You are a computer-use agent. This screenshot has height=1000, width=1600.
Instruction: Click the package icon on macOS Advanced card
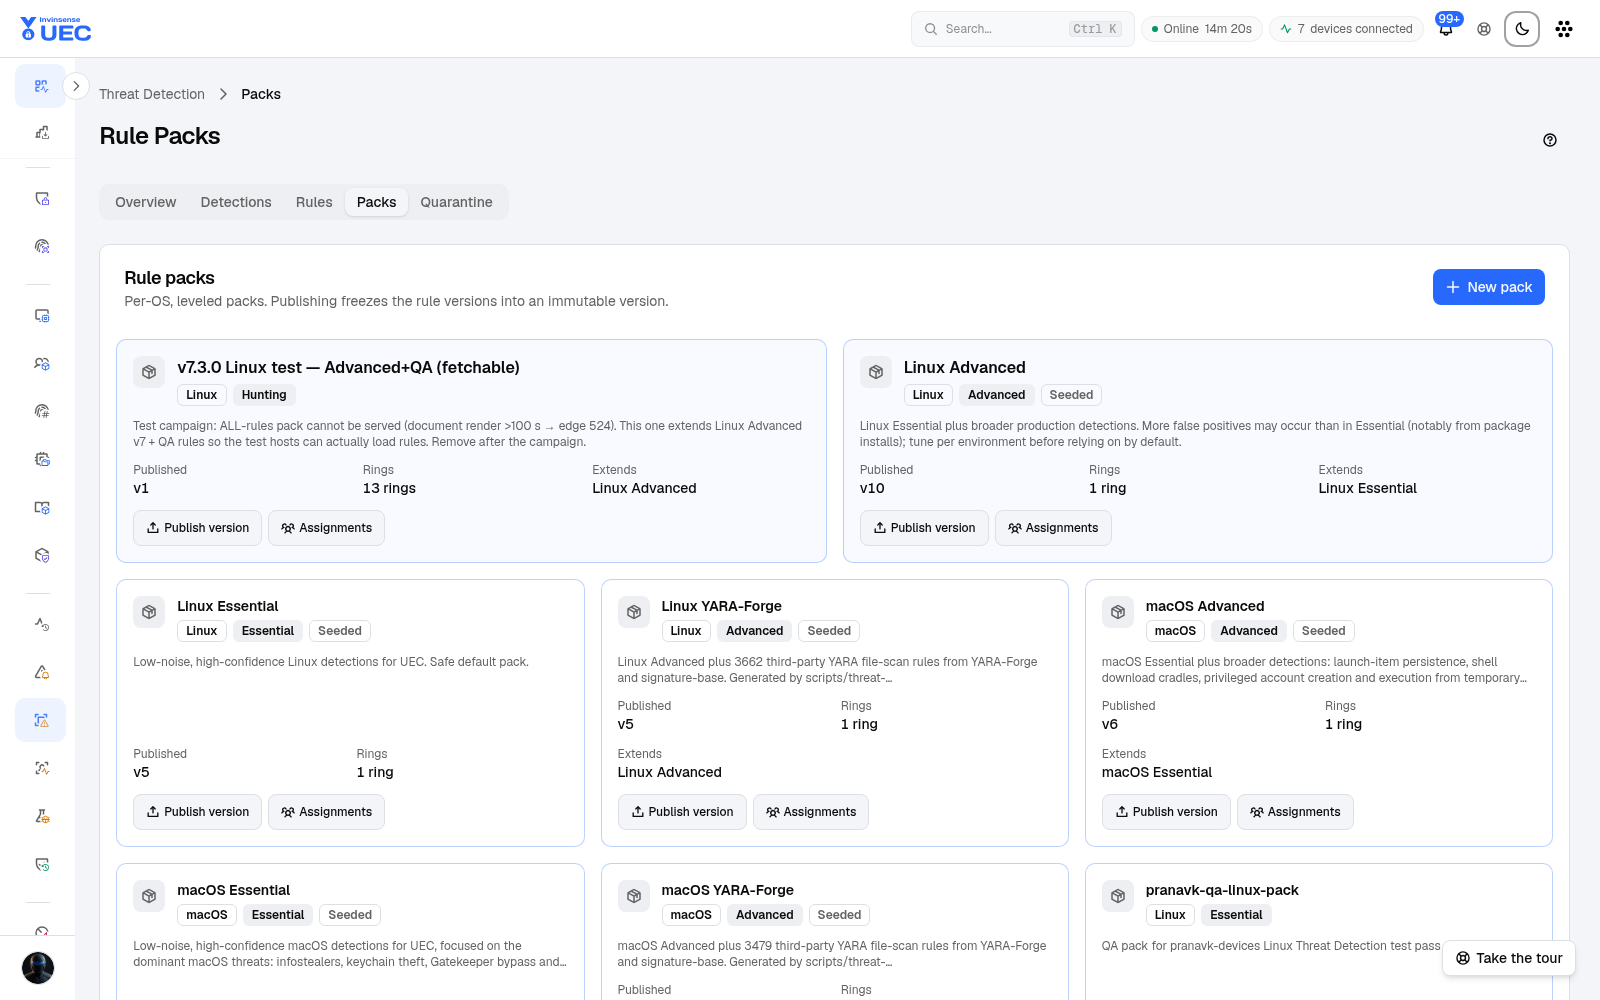point(1118,612)
